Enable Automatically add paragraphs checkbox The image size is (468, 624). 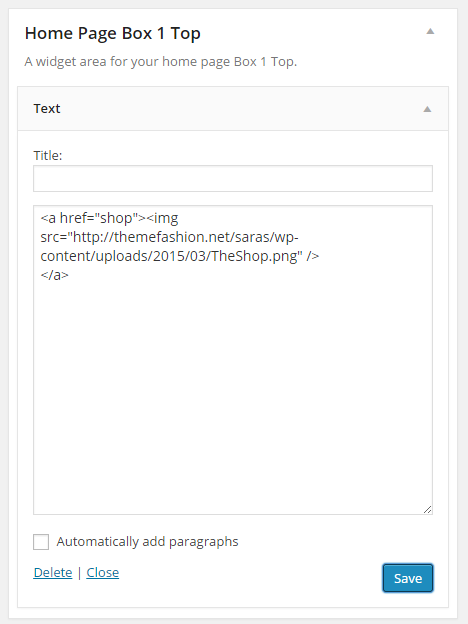(x=41, y=542)
